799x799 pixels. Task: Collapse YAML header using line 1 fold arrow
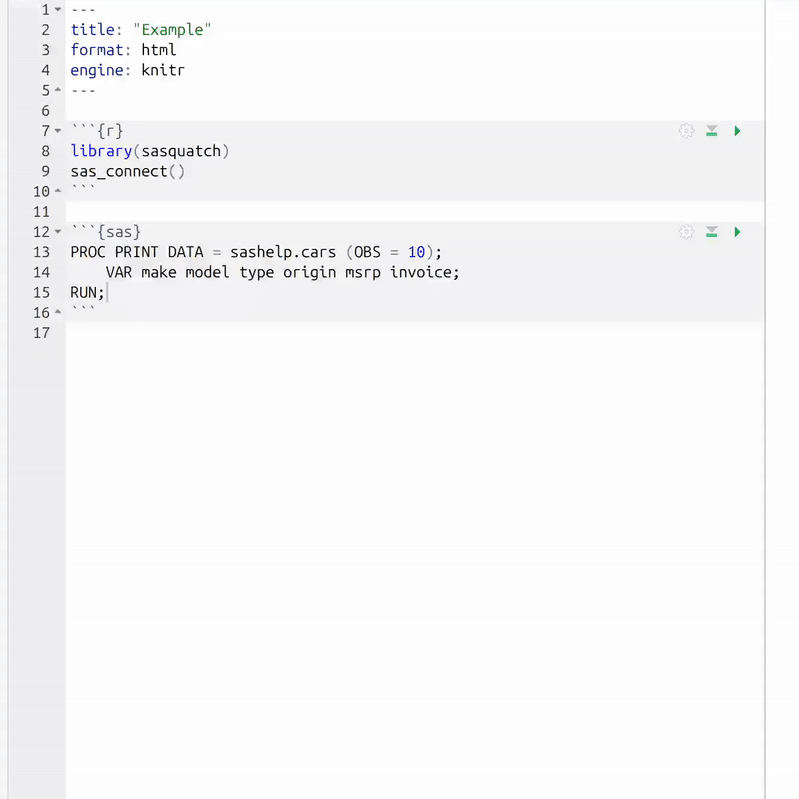58,10
